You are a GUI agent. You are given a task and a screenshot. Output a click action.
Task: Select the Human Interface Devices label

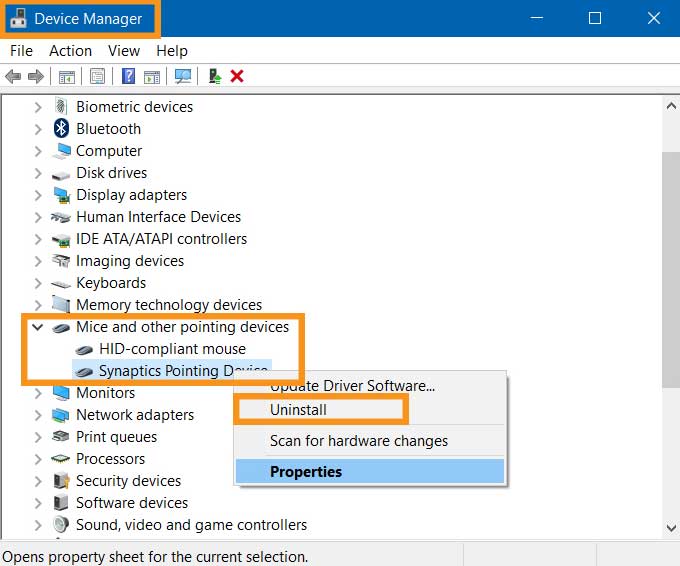158,217
